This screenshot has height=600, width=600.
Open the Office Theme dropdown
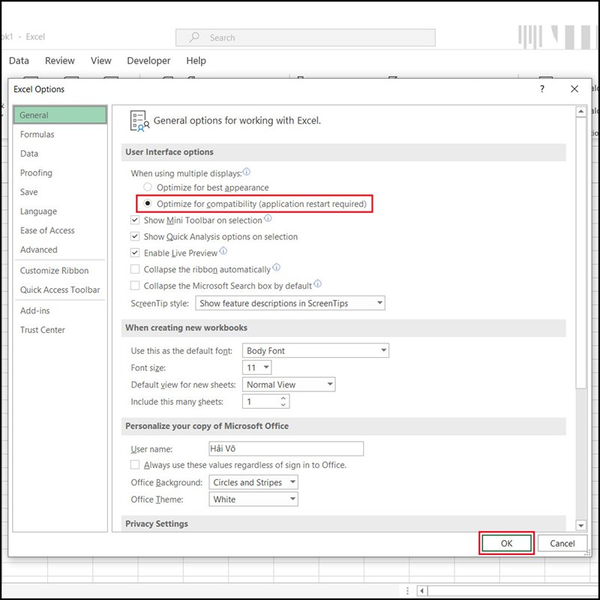pos(254,499)
